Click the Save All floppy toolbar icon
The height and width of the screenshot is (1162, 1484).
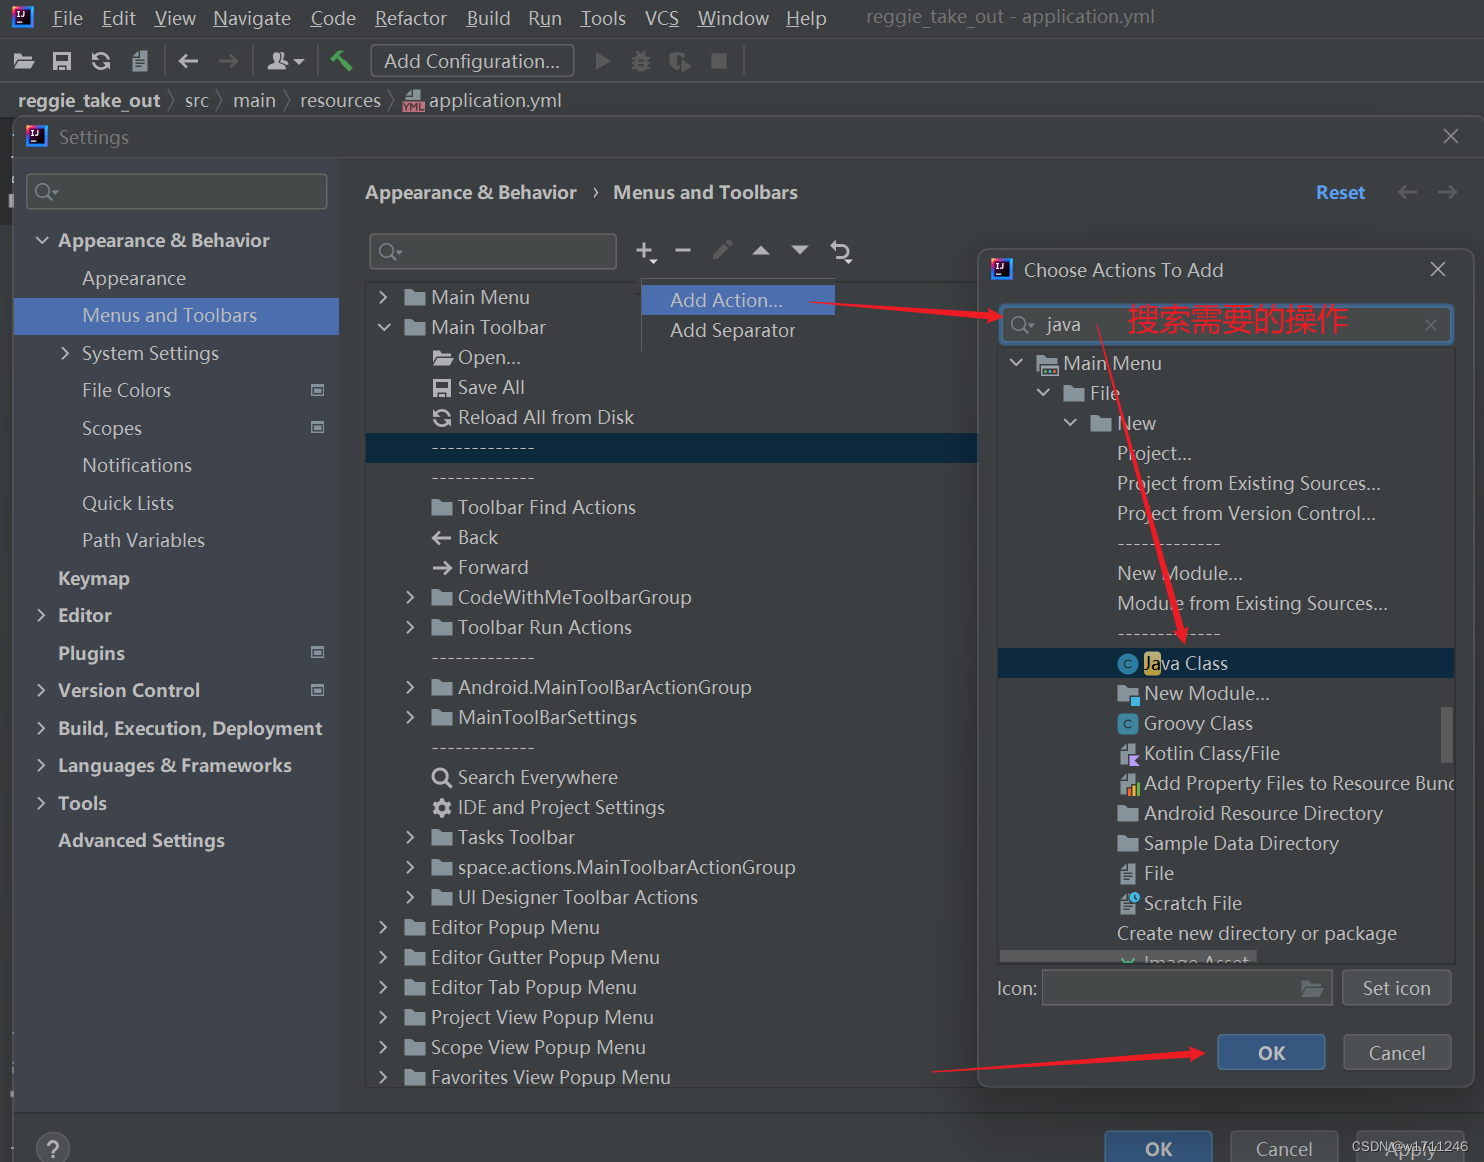pyautogui.click(x=62, y=62)
